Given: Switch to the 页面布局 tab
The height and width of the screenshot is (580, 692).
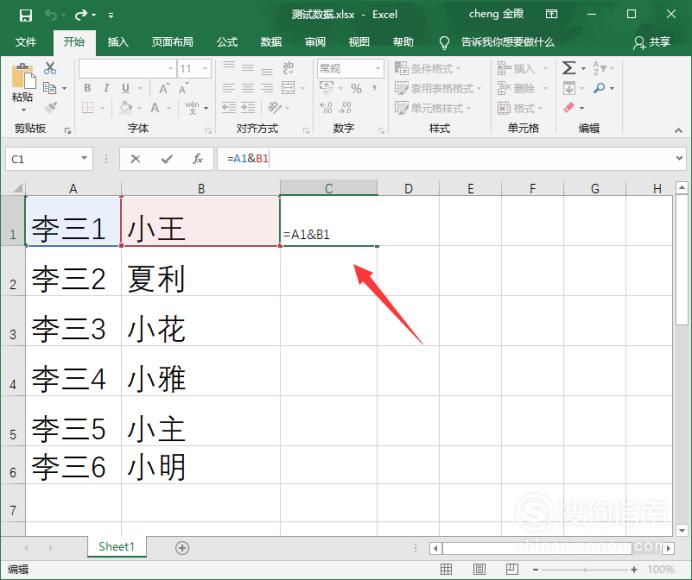Looking at the screenshot, I should 173,42.
